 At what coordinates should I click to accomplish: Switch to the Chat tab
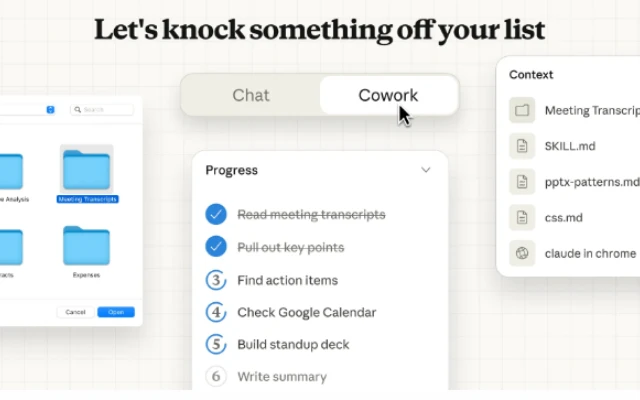[x=251, y=96]
